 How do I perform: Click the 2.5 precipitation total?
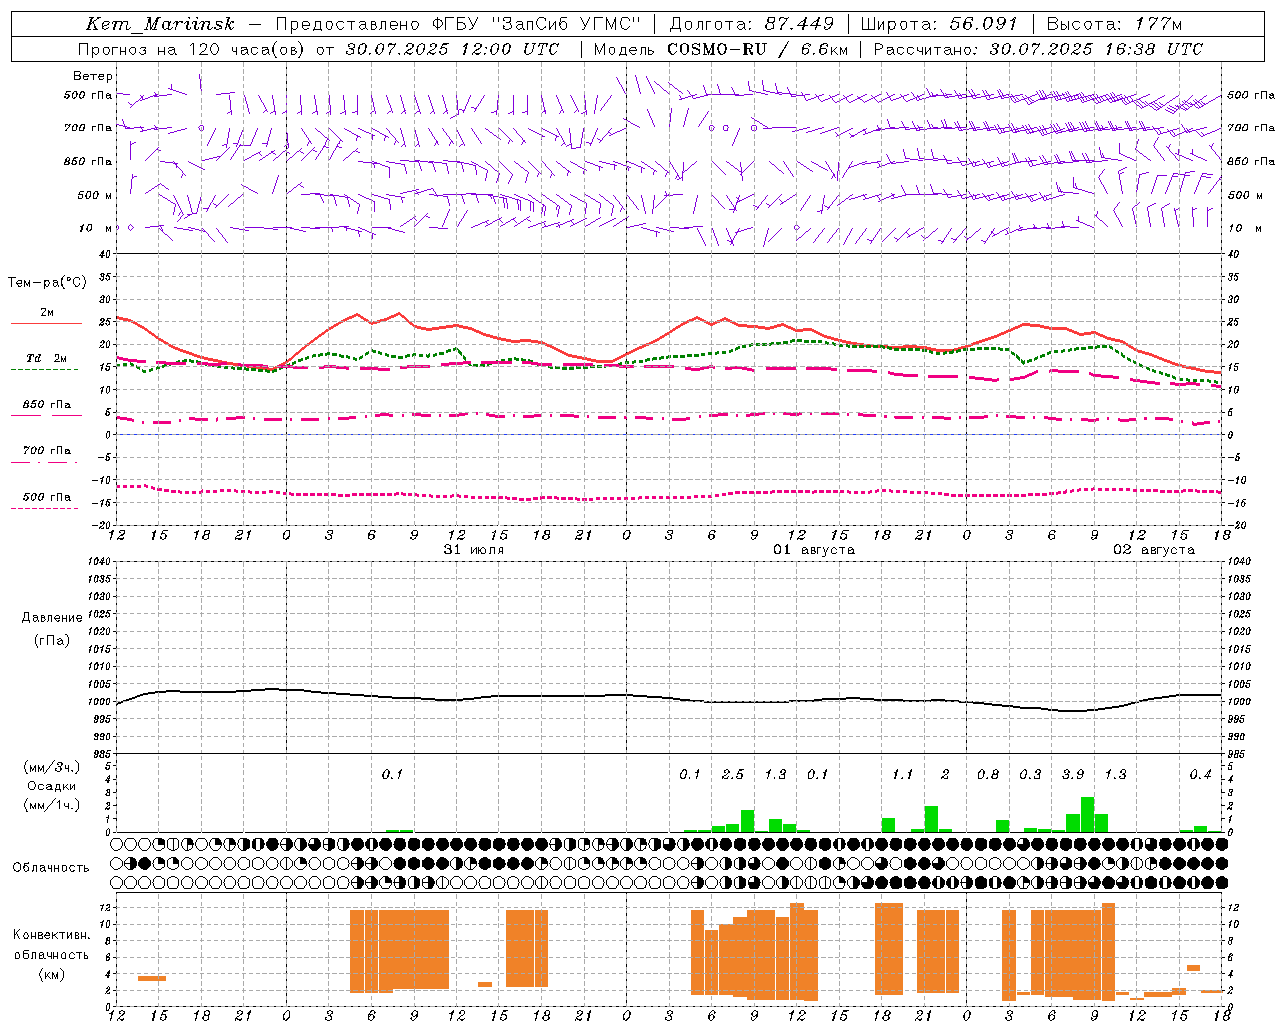click(x=733, y=774)
